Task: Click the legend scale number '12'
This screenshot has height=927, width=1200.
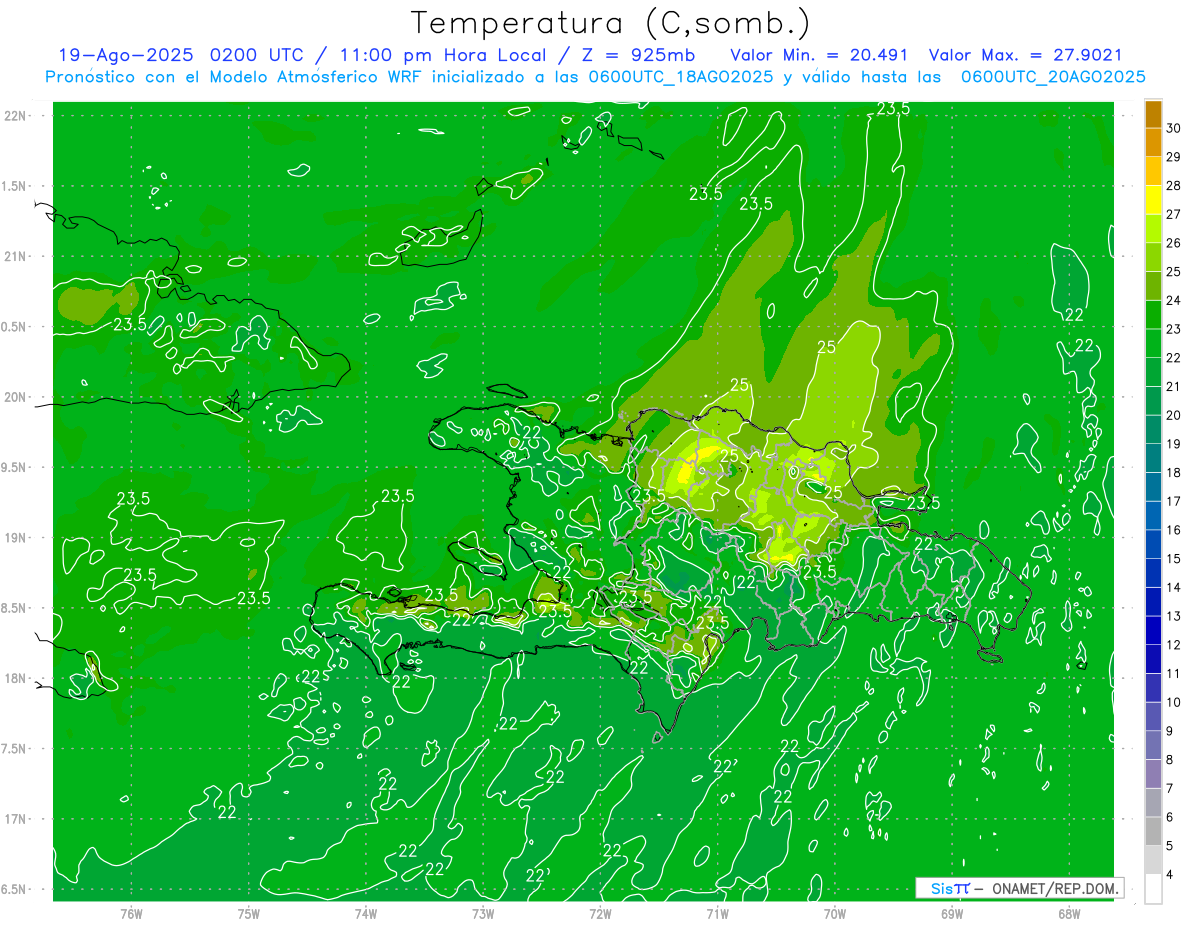Action: pyautogui.click(x=1174, y=645)
